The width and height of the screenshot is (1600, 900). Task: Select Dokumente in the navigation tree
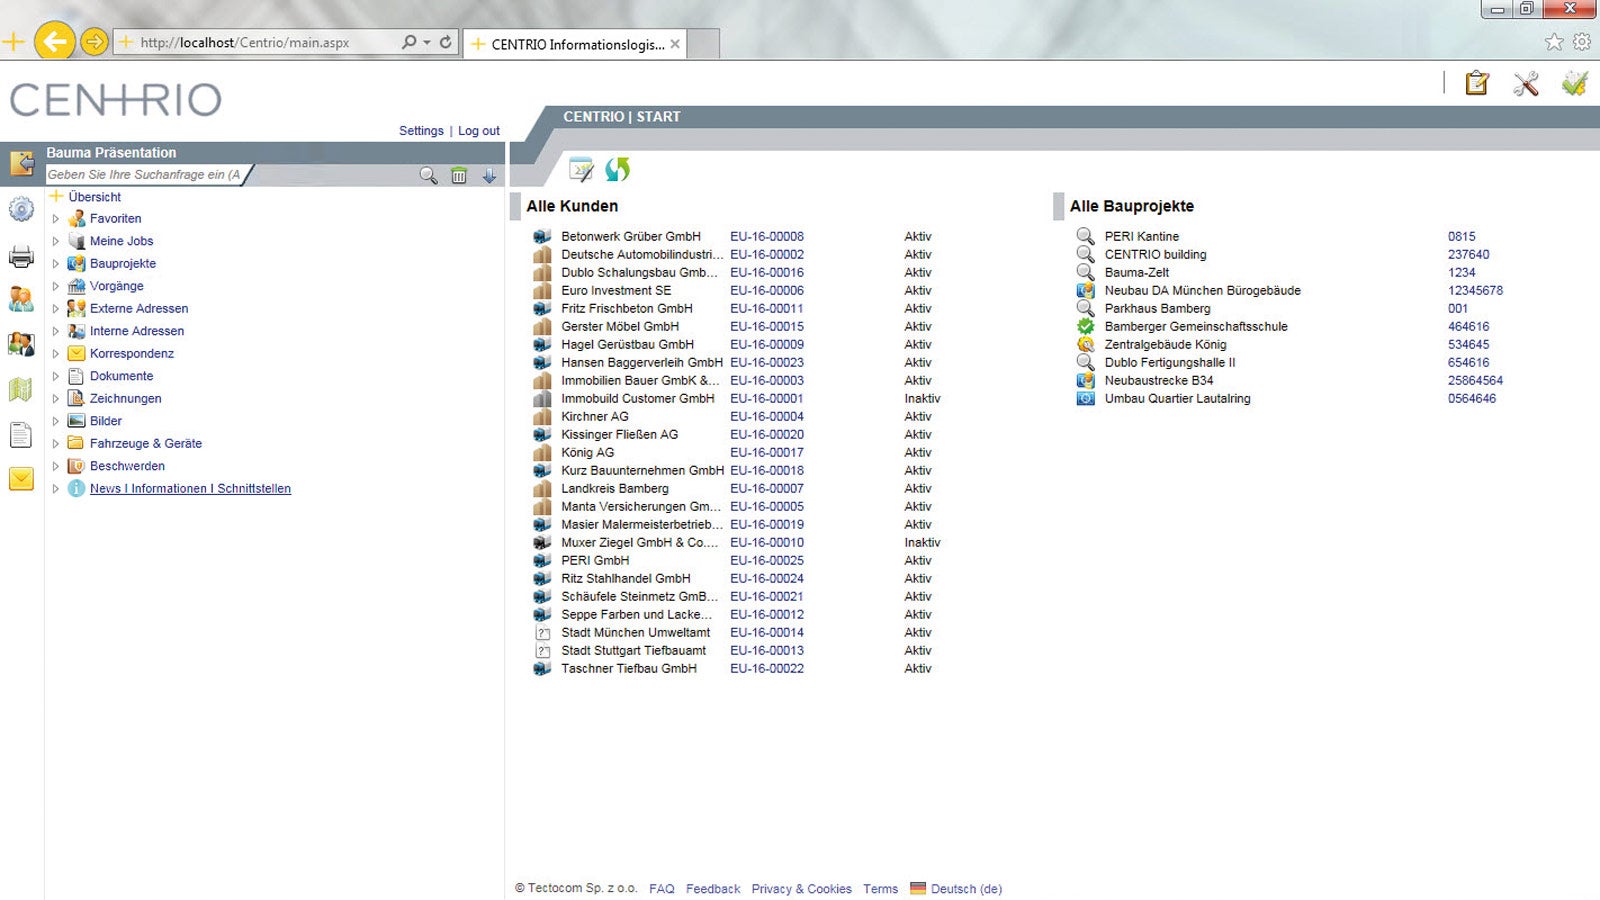pyautogui.click(x=121, y=376)
